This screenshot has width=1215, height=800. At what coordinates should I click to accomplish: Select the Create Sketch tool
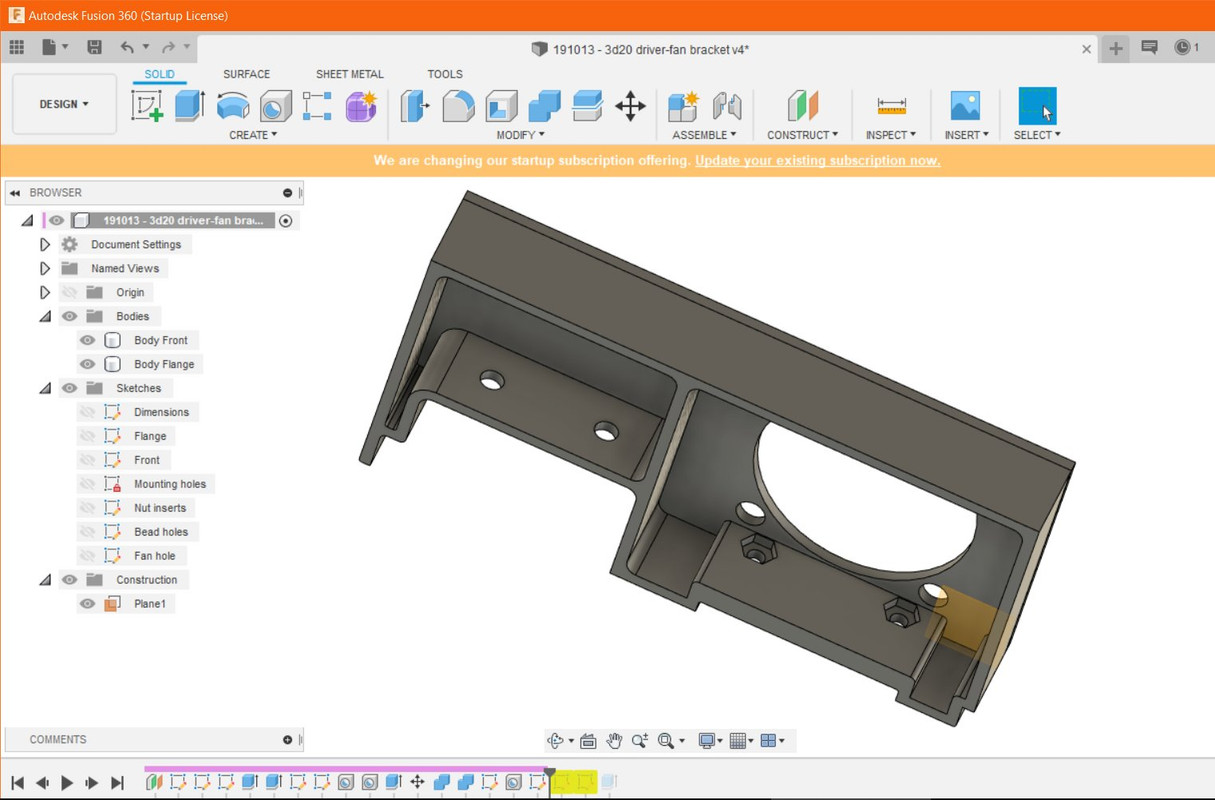[x=147, y=106]
